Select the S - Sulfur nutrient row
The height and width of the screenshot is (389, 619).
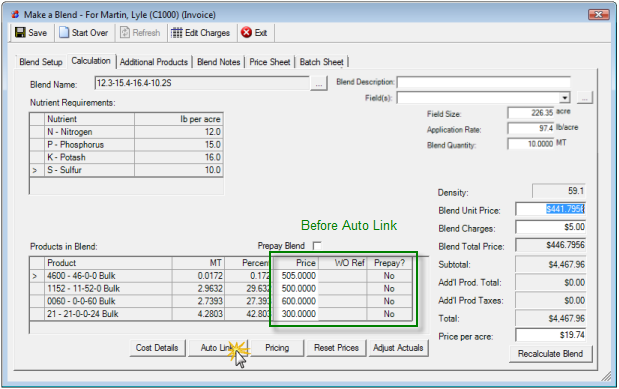(126, 170)
